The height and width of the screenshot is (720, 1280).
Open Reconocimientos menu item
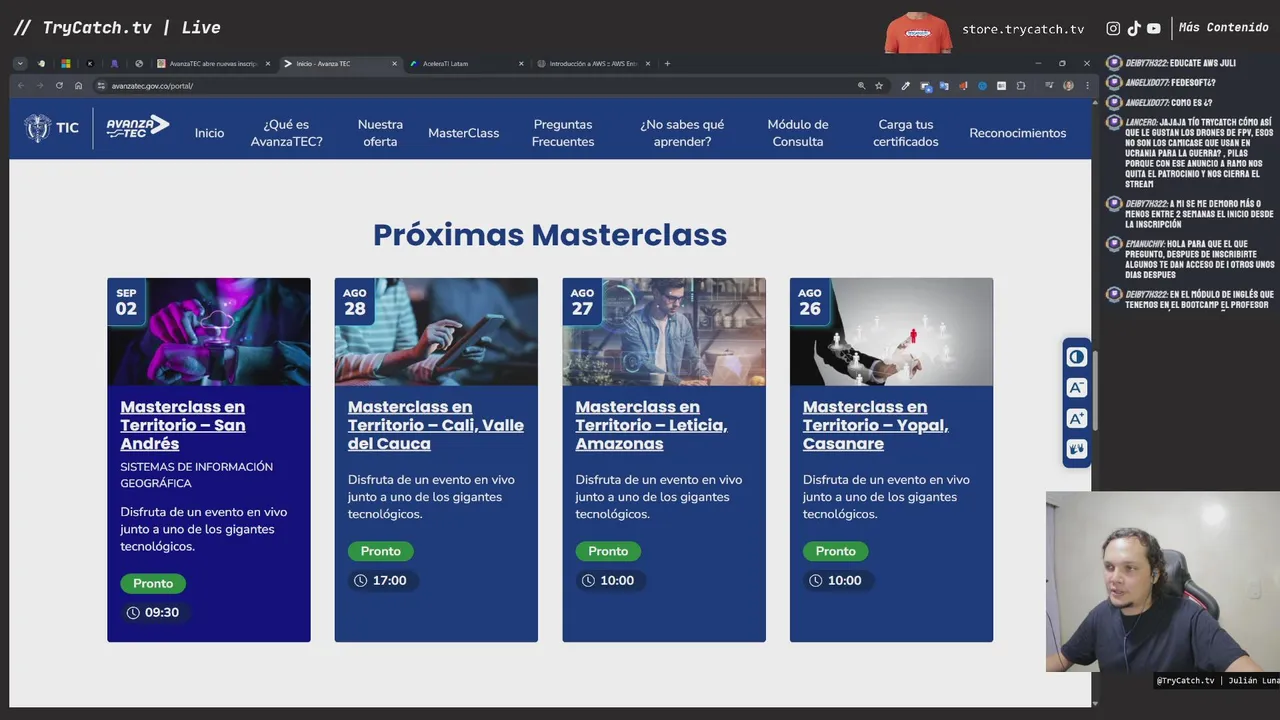click(x=1017, y=133)
